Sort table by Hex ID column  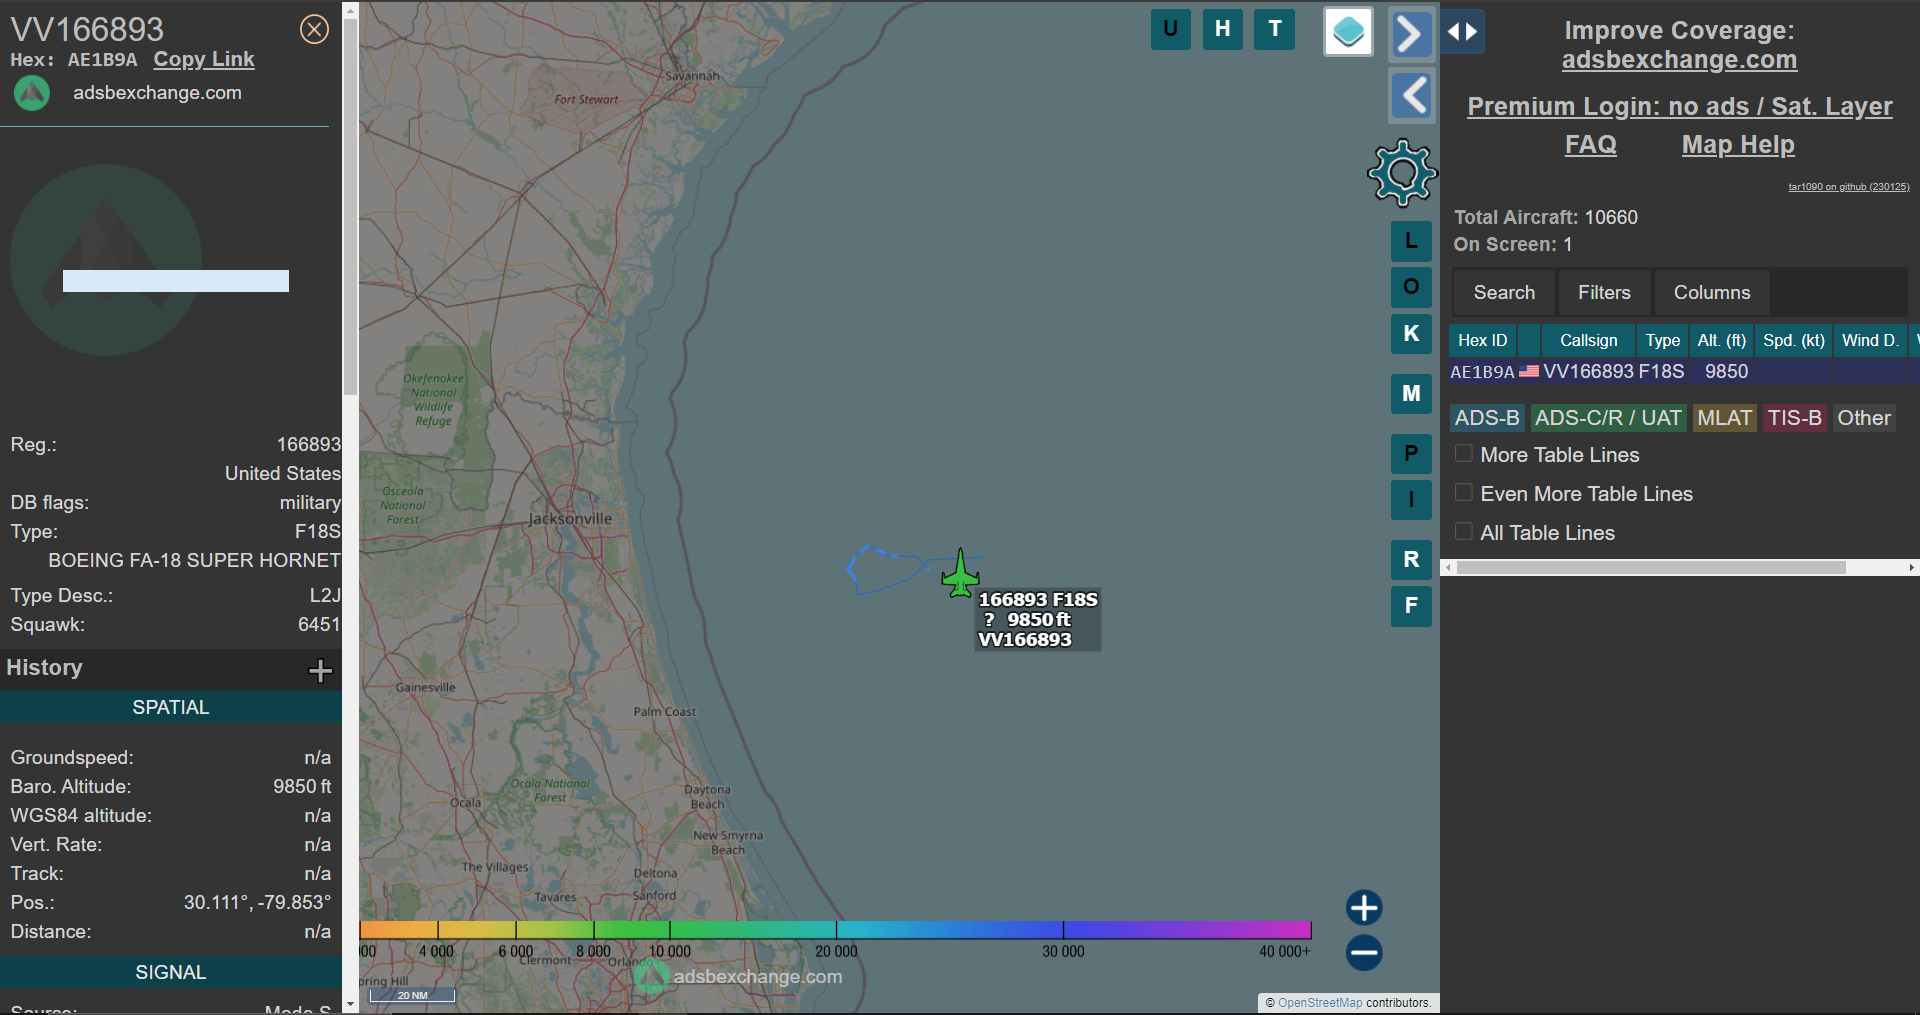coord(1482,340)
